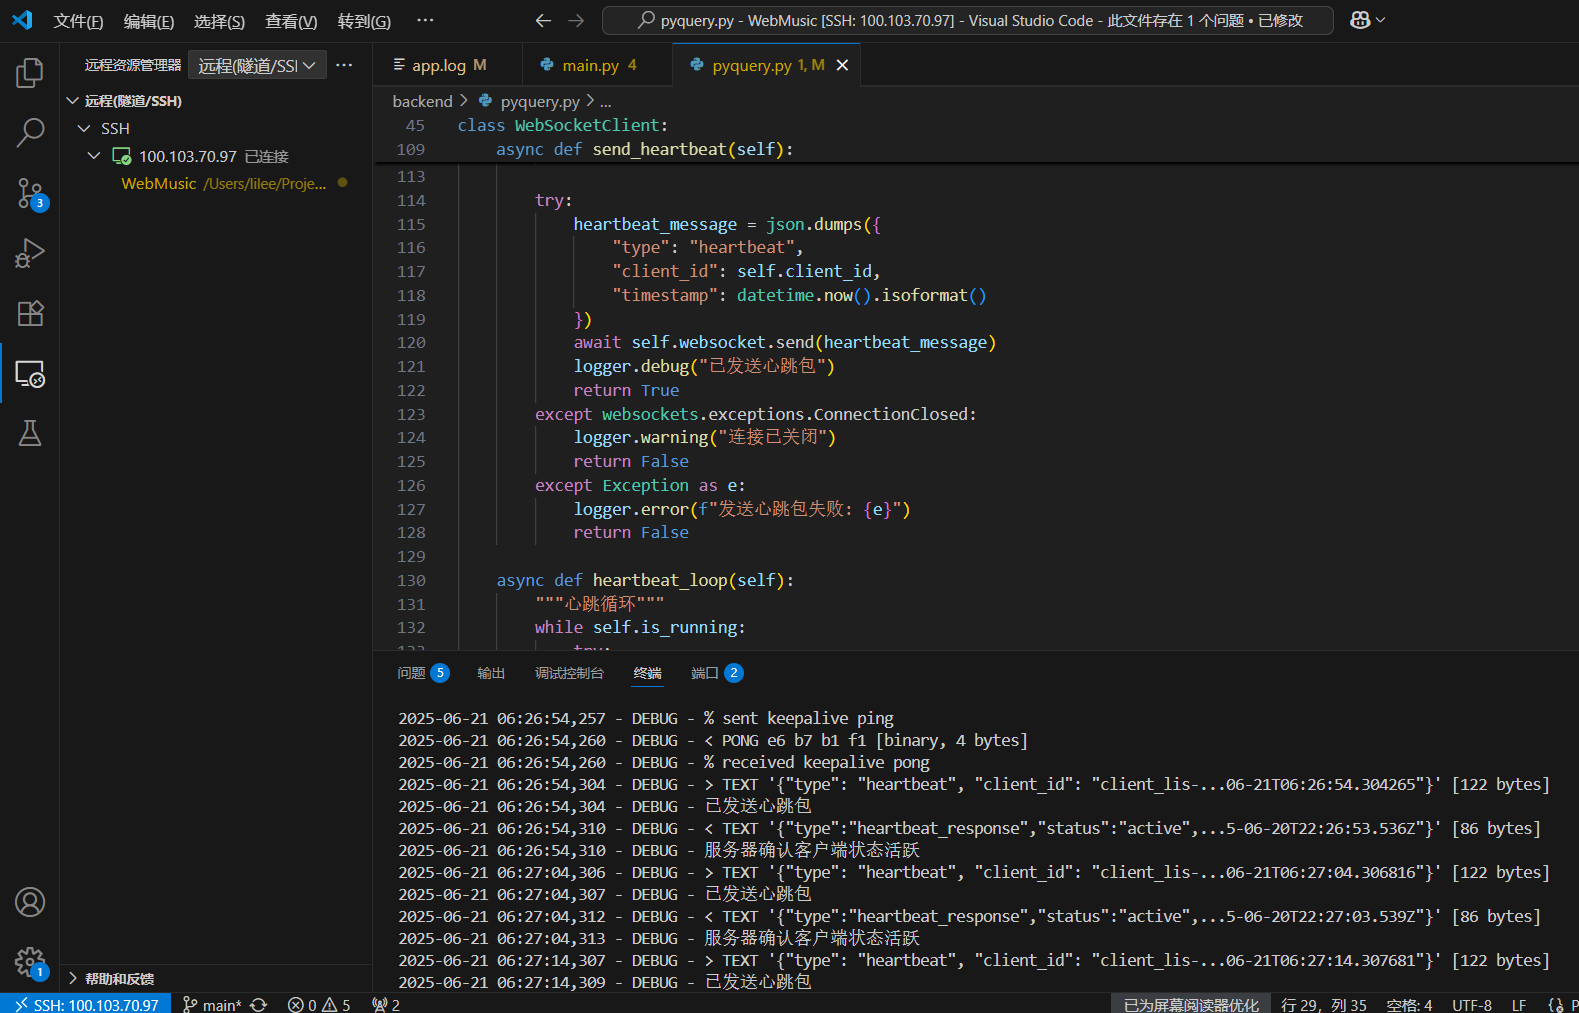The image size is (1579, 1013).
Task: Open the Testing flask view
Action: [30, 433]
